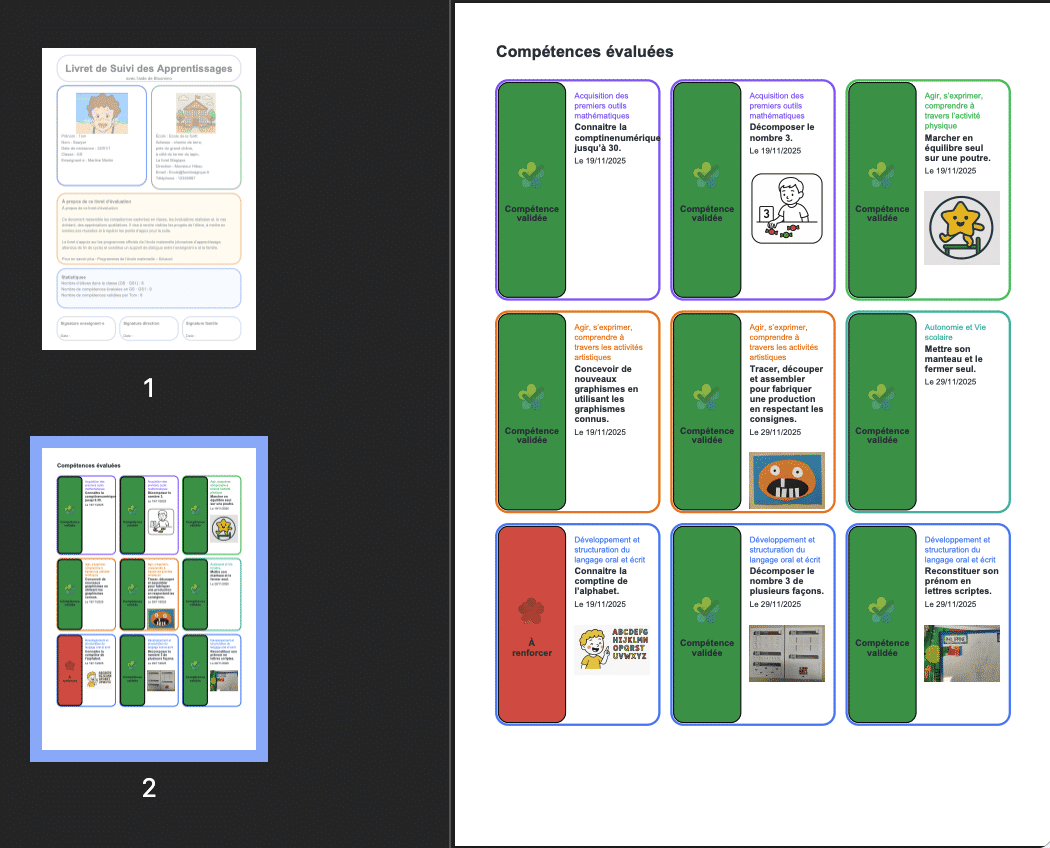Click the title Tracer, découper et assembler
The image size is (1050, 848).
click(x=786, y=394)
